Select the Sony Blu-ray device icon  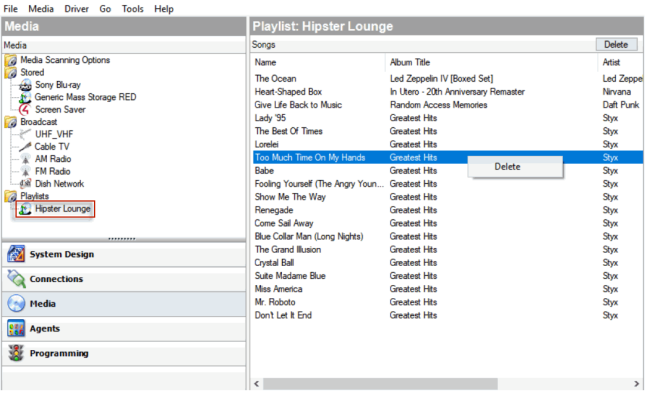(25, 85)
